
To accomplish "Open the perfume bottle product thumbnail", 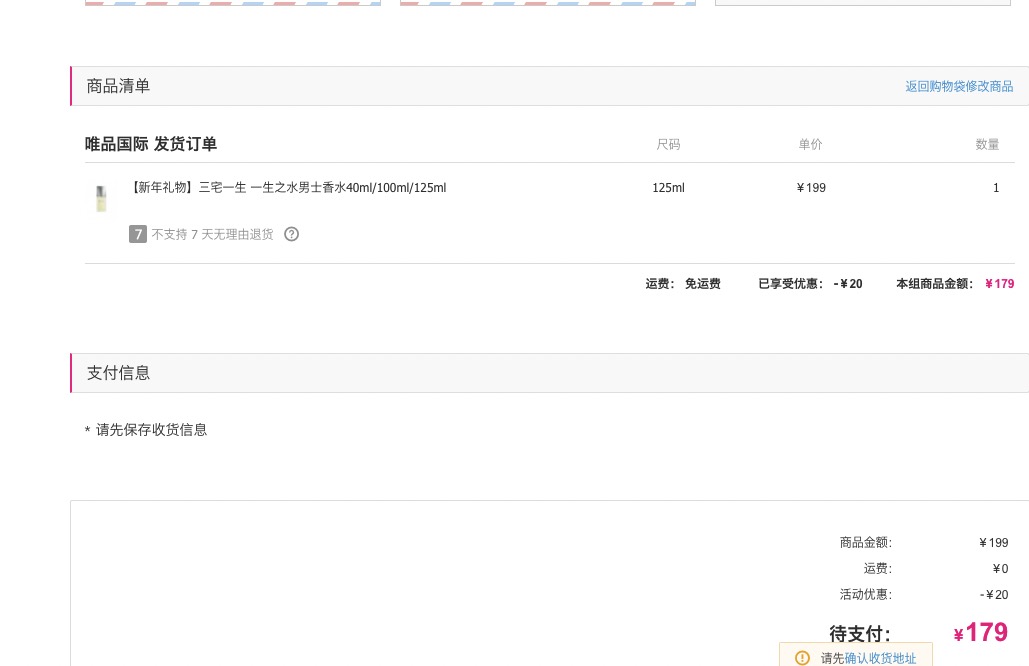I will (x=101, y=198).
